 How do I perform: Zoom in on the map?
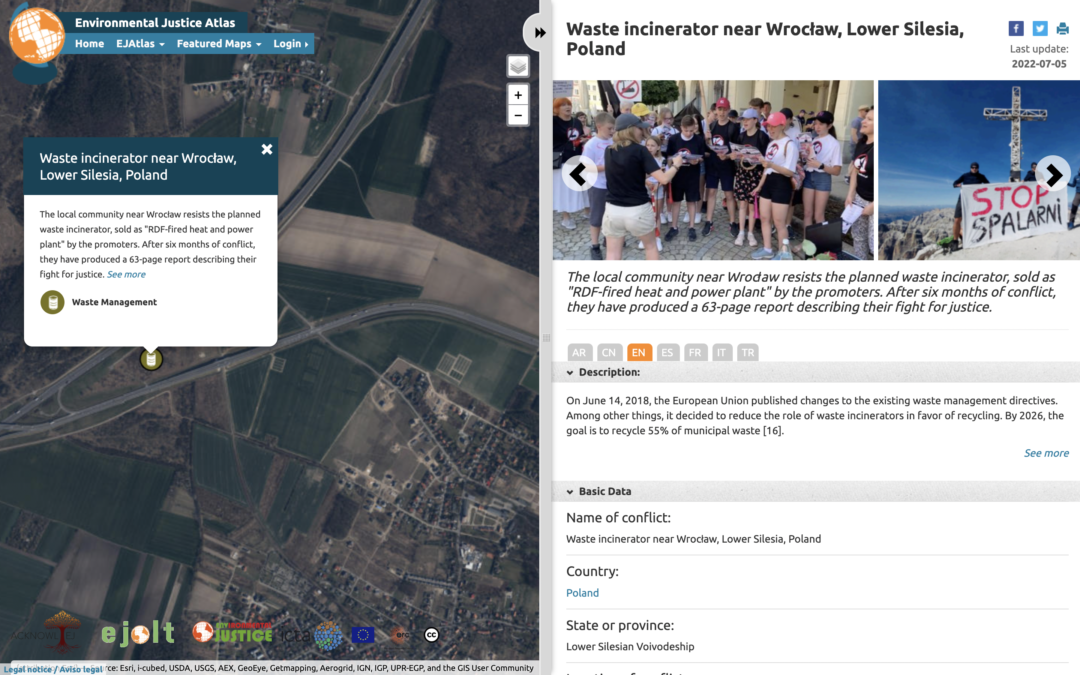pos(518,95)
